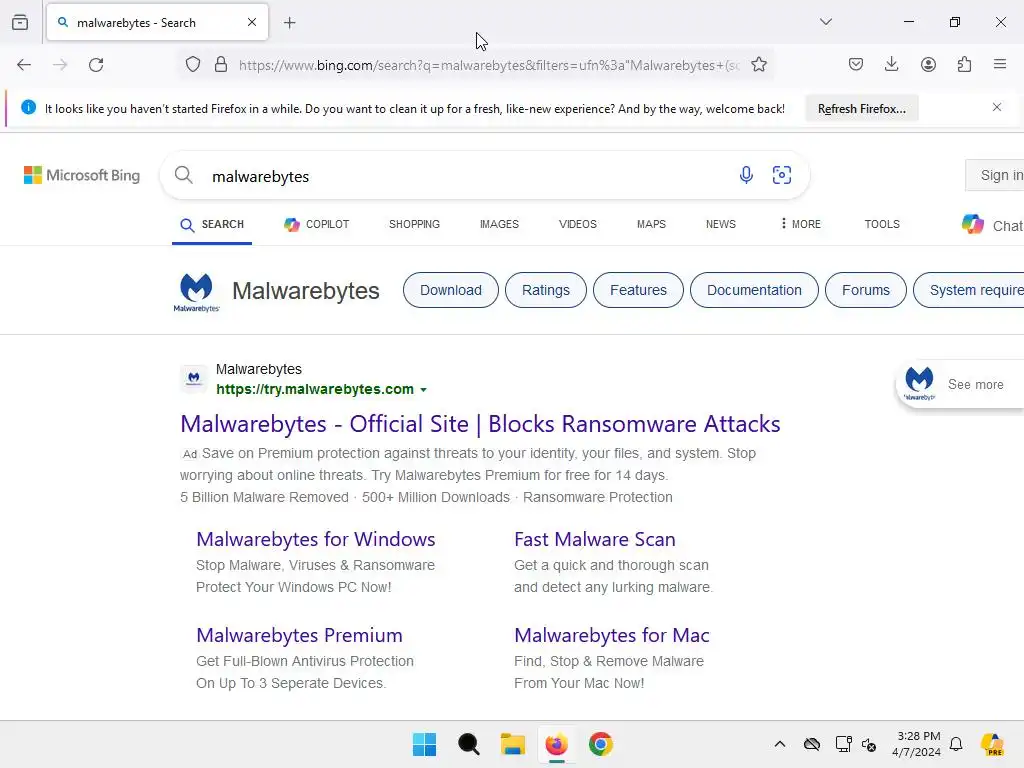The height and width of the screenshot is (768, 1024).
Task: Click the Sign in button
Action: (x=996, y=175)
